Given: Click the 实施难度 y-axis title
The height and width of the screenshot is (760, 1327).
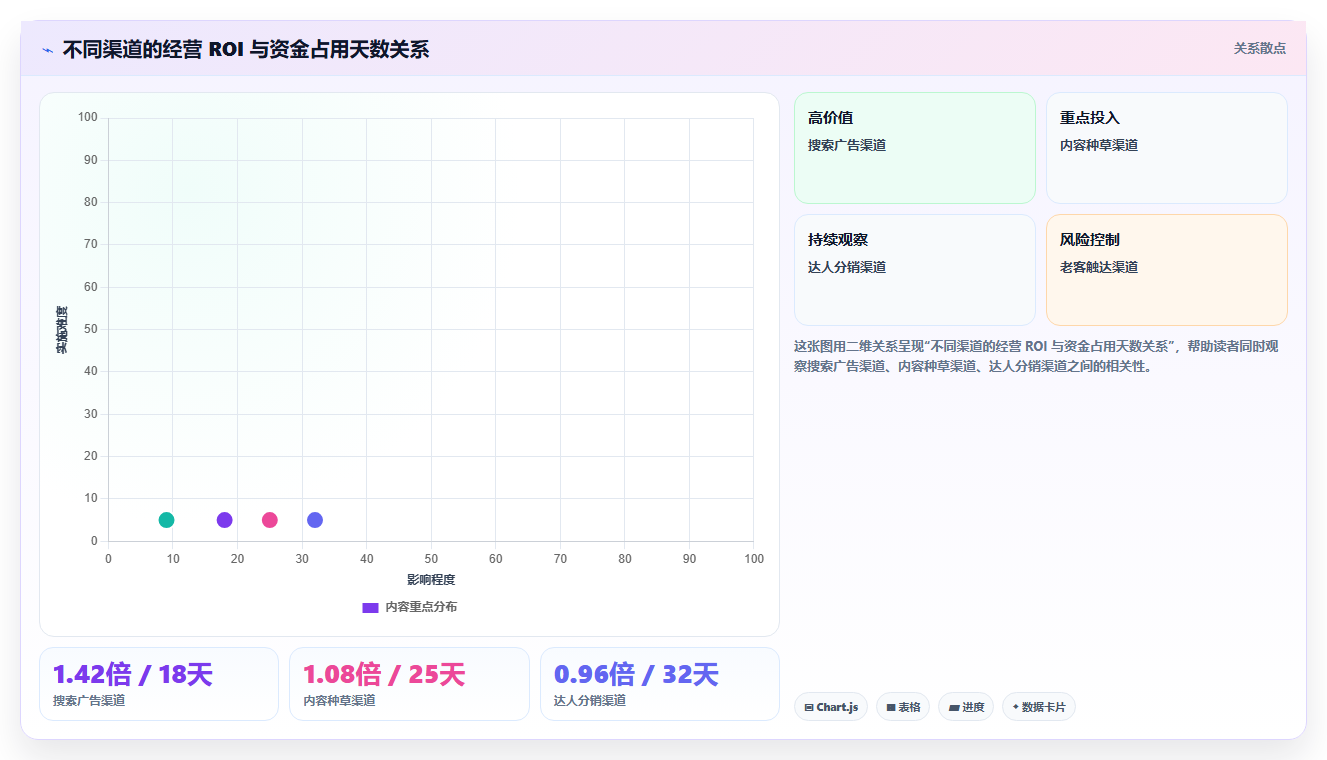Looking at the screenshot, I should (62, 330).
